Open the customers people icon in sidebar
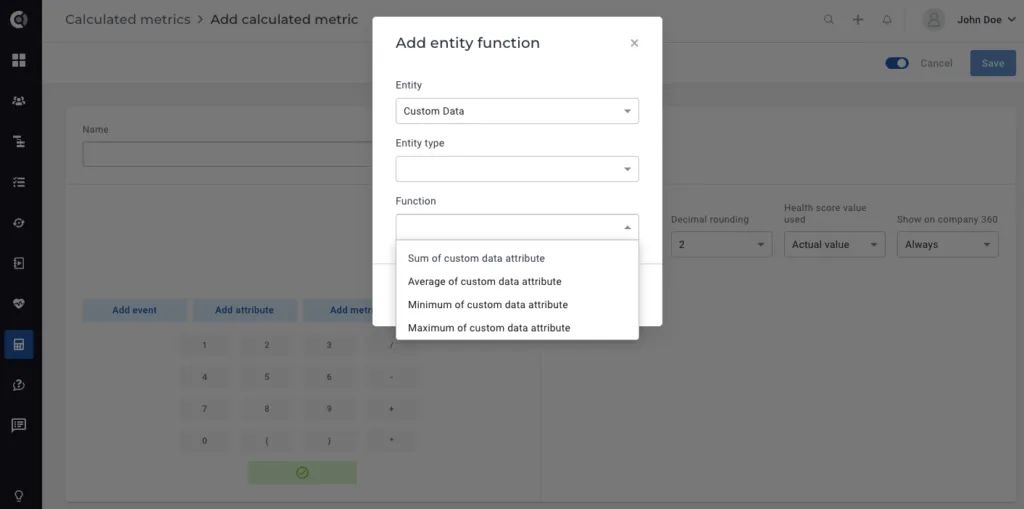This screenshot has height=509, width=1024. pos(19,101)
